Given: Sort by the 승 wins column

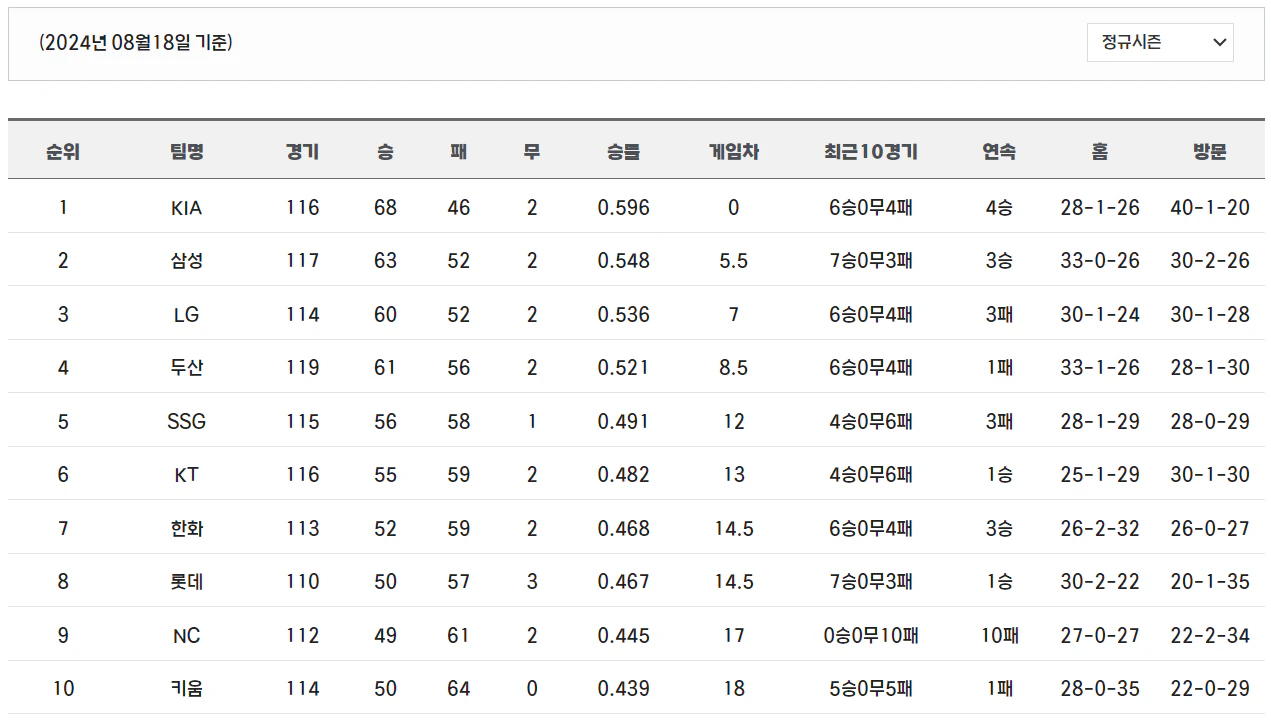Looking at the screenshot, I should [x=385, y=152].
